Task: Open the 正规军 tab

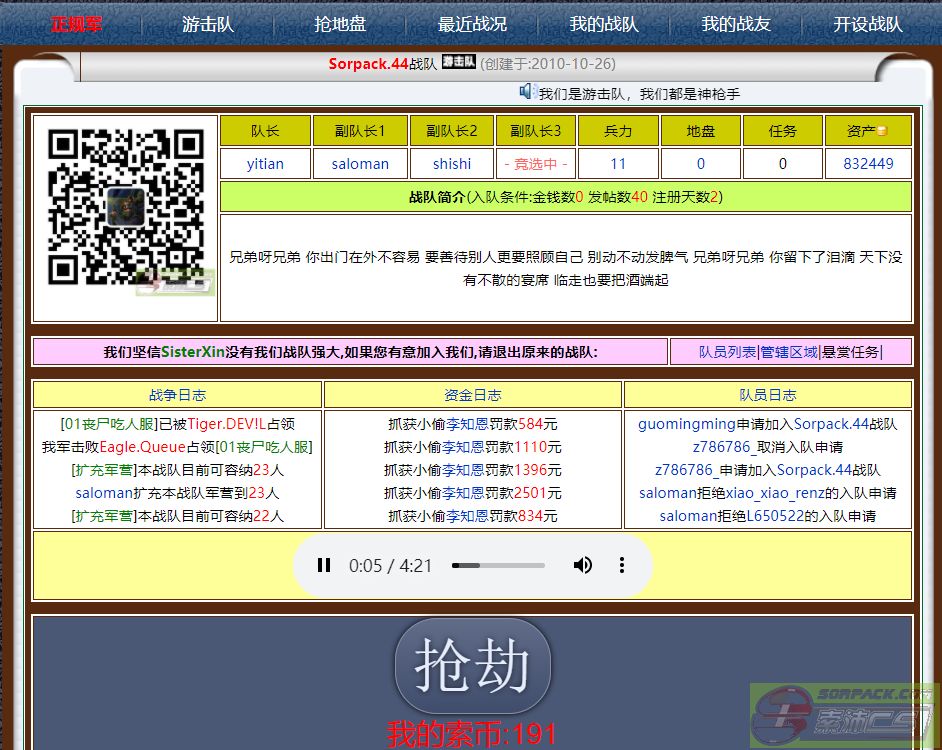Action: coord(77,24)
